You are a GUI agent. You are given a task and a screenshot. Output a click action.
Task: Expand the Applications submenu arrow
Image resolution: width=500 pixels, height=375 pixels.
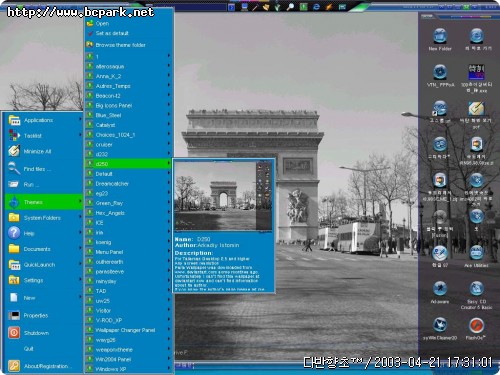tap(80, 119)
